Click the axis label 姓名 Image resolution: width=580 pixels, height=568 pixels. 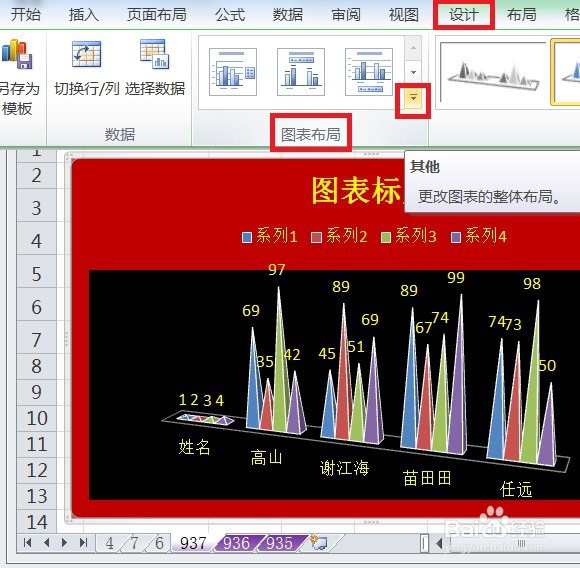[194, 447]
